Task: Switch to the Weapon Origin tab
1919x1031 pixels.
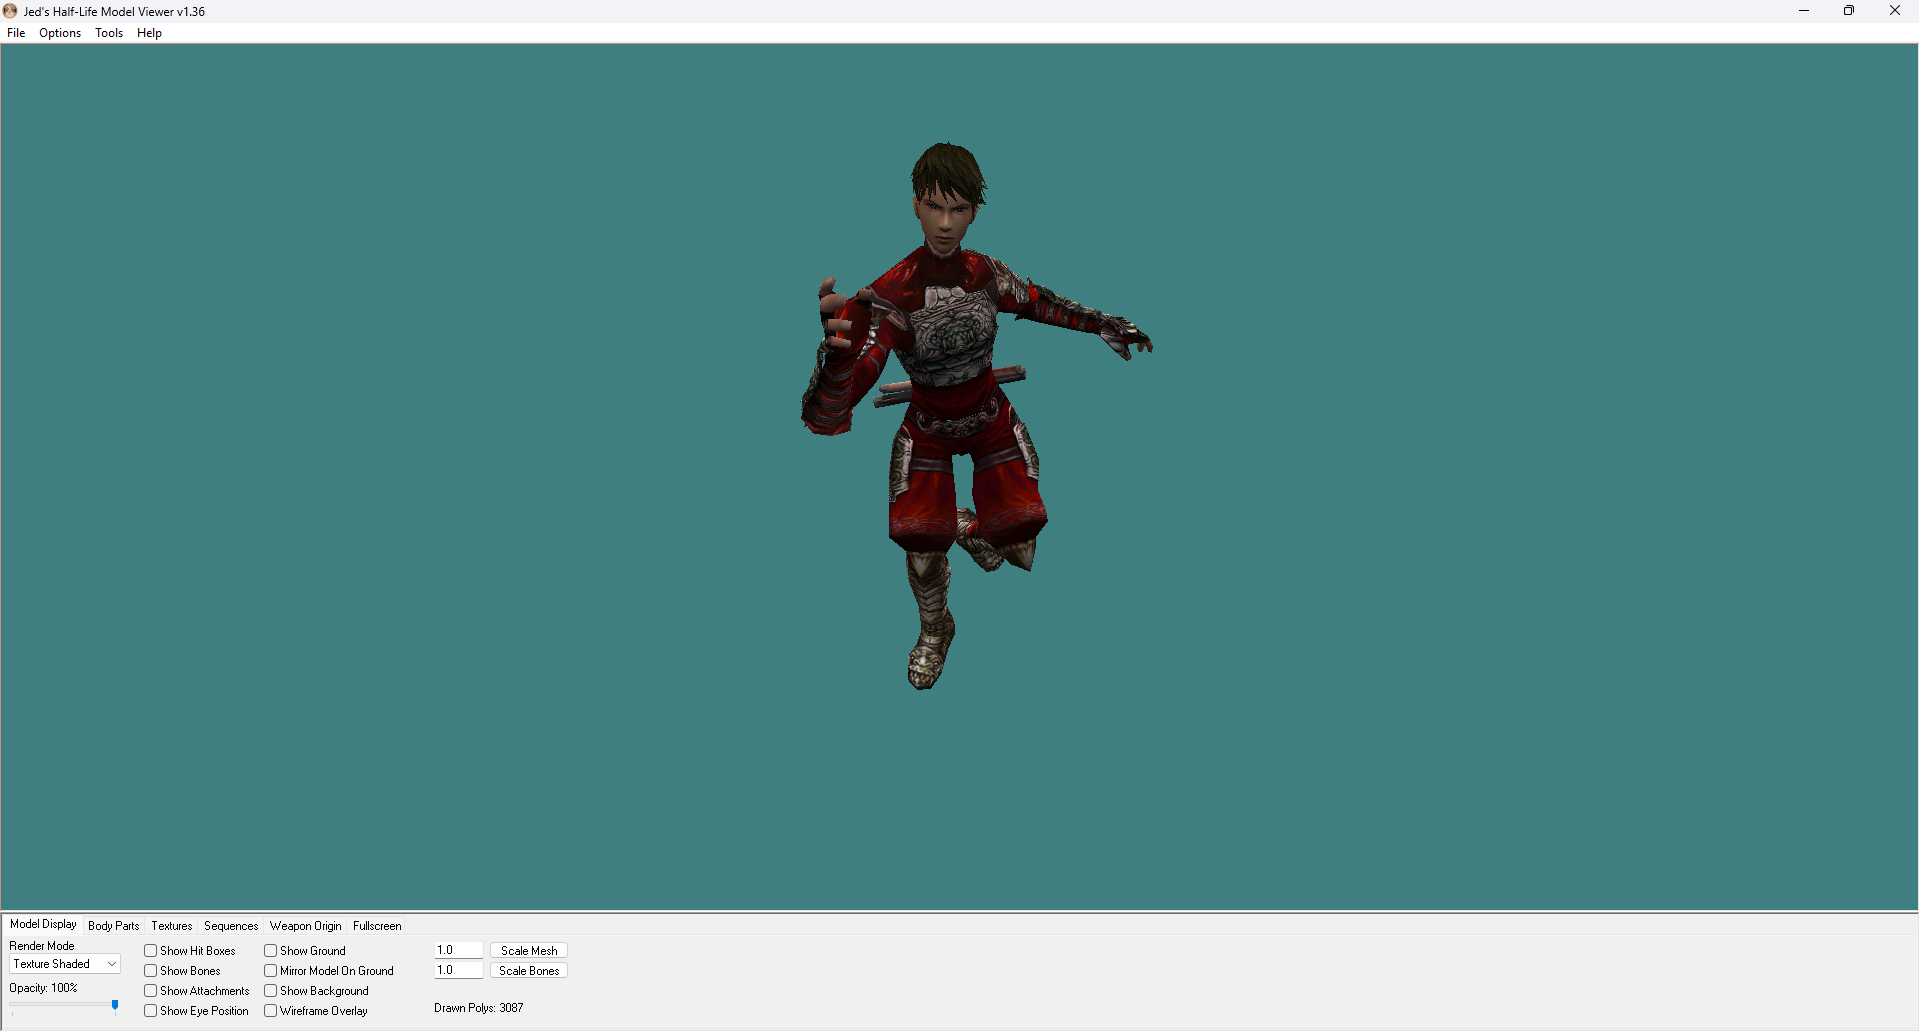Action: (306, 926)
